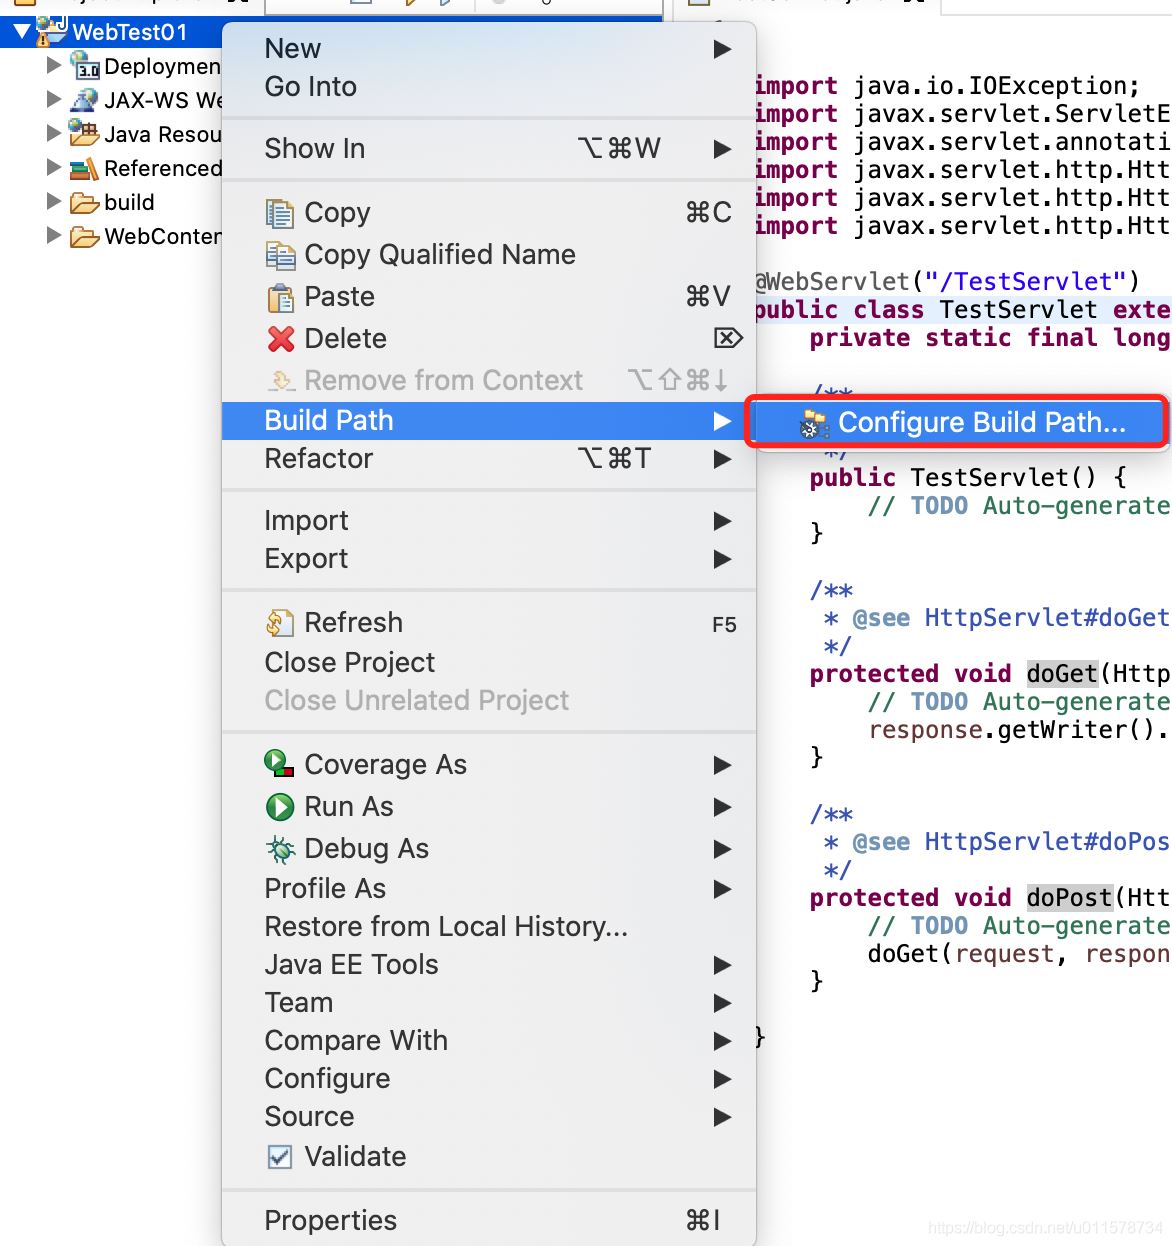Open the New submenu
Viewport: 1172px width, 1246px height.
click(293, 49)
